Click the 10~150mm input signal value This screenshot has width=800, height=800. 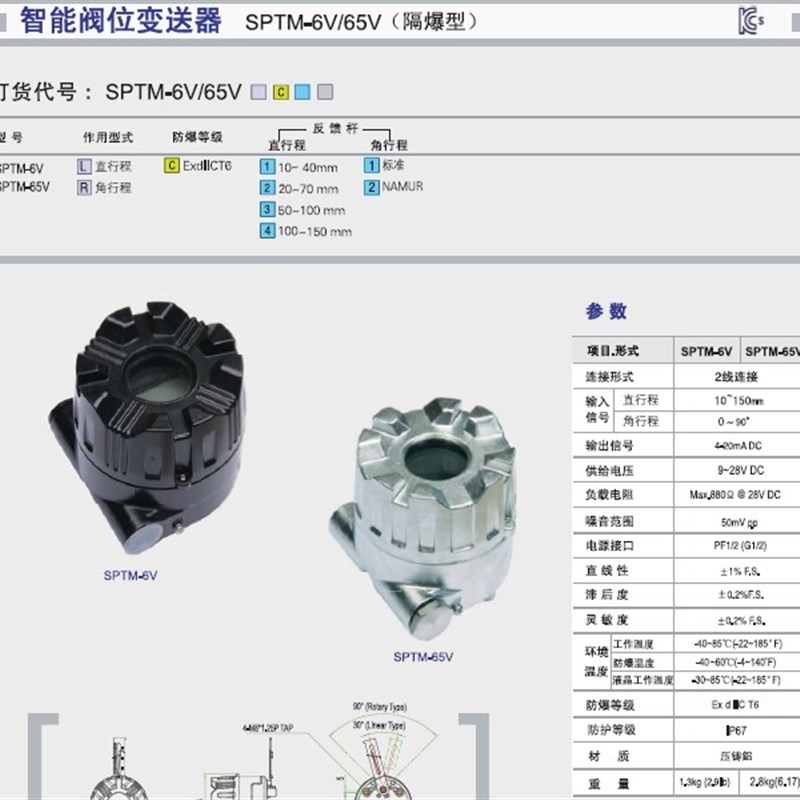click(739, 401)
